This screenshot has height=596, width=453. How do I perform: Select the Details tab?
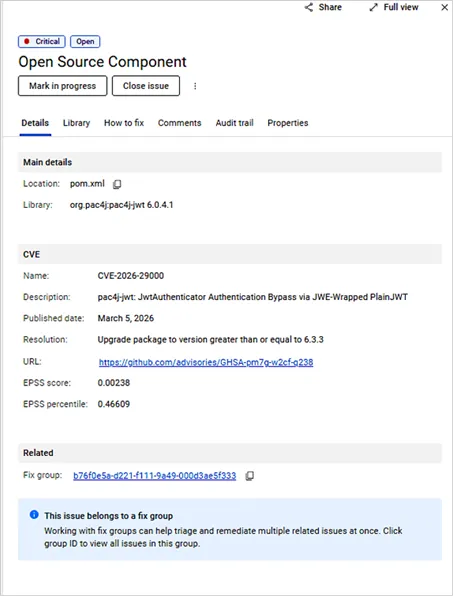35,123
